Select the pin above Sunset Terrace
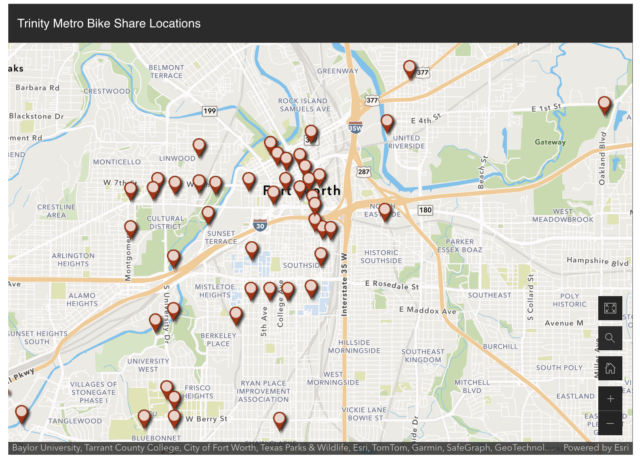 [x=208, y=214]
